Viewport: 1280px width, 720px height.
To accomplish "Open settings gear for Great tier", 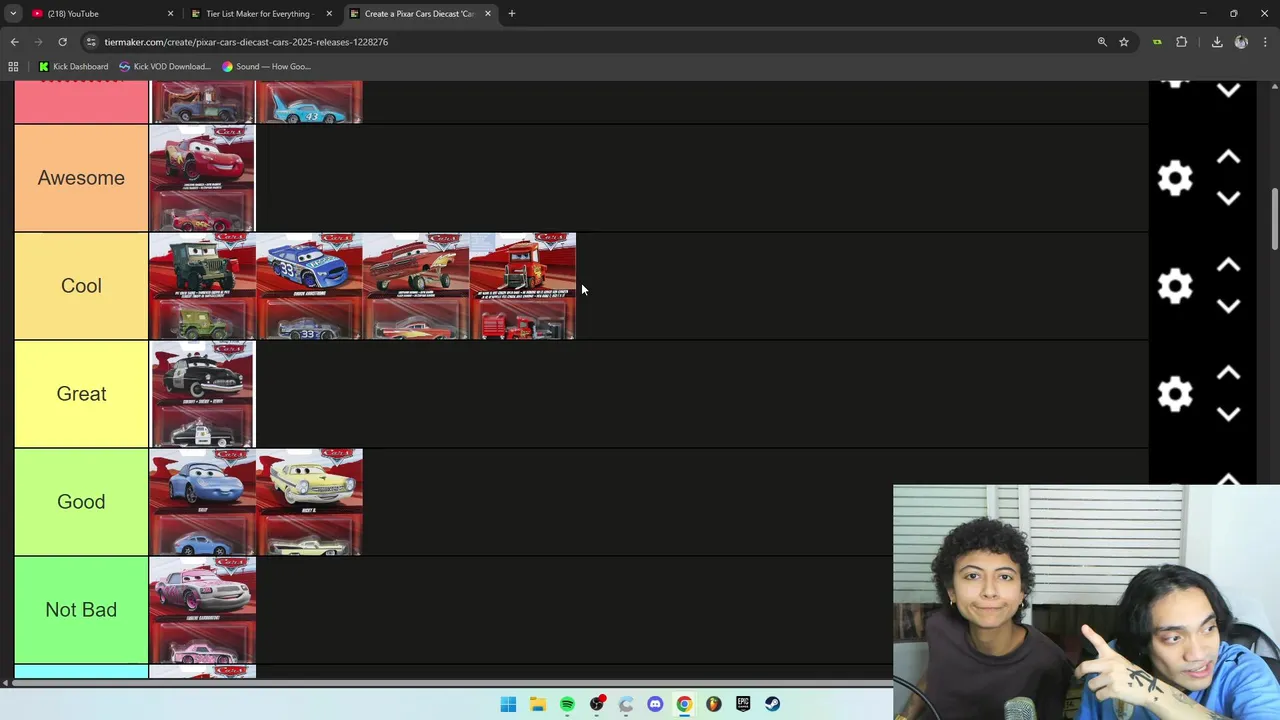I will point(1175,394).
